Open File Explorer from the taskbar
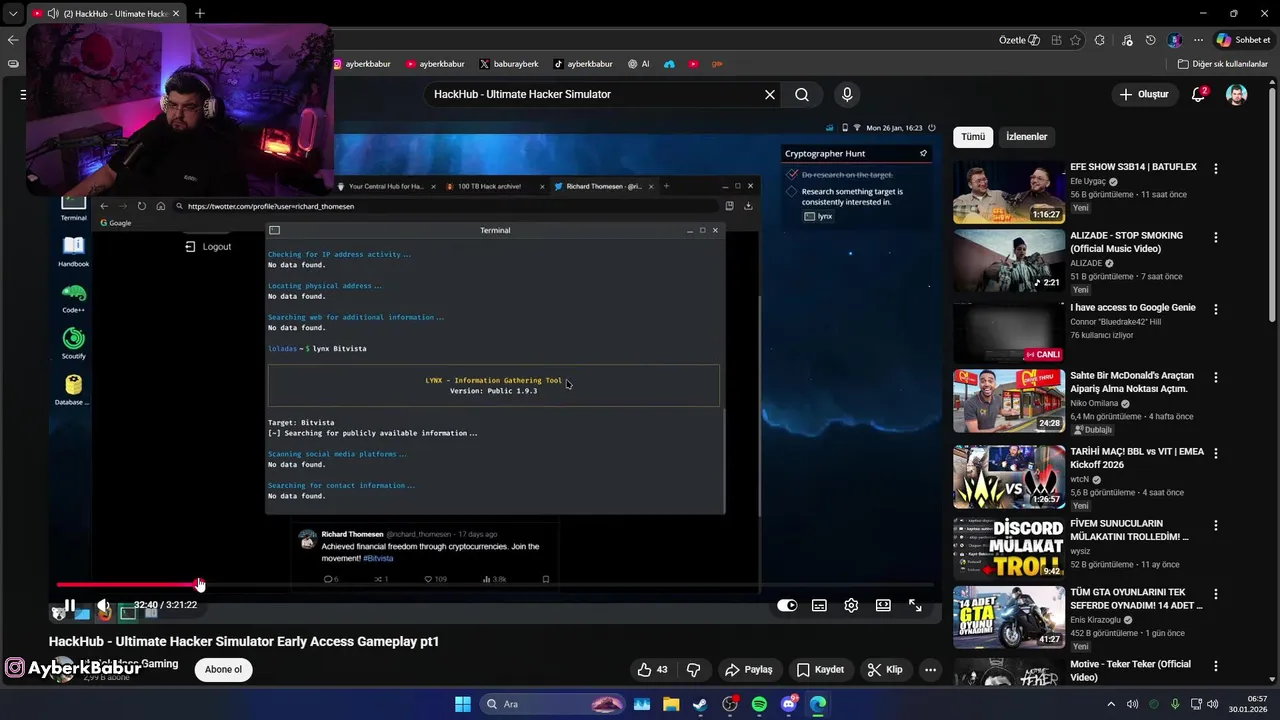This screenshot has height=720, width=1280. coord(671,704)
